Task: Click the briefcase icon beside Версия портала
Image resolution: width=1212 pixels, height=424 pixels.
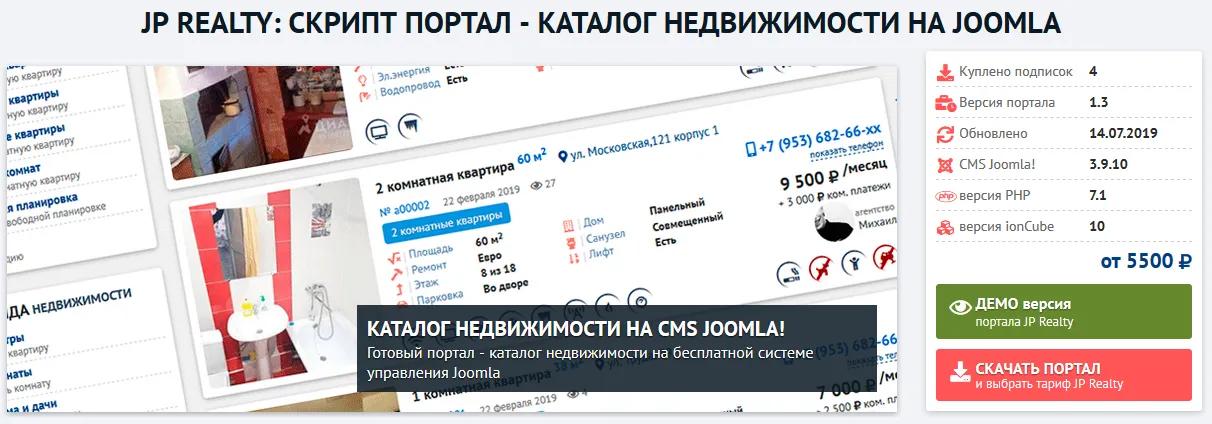Action: (x=945, y=103)
